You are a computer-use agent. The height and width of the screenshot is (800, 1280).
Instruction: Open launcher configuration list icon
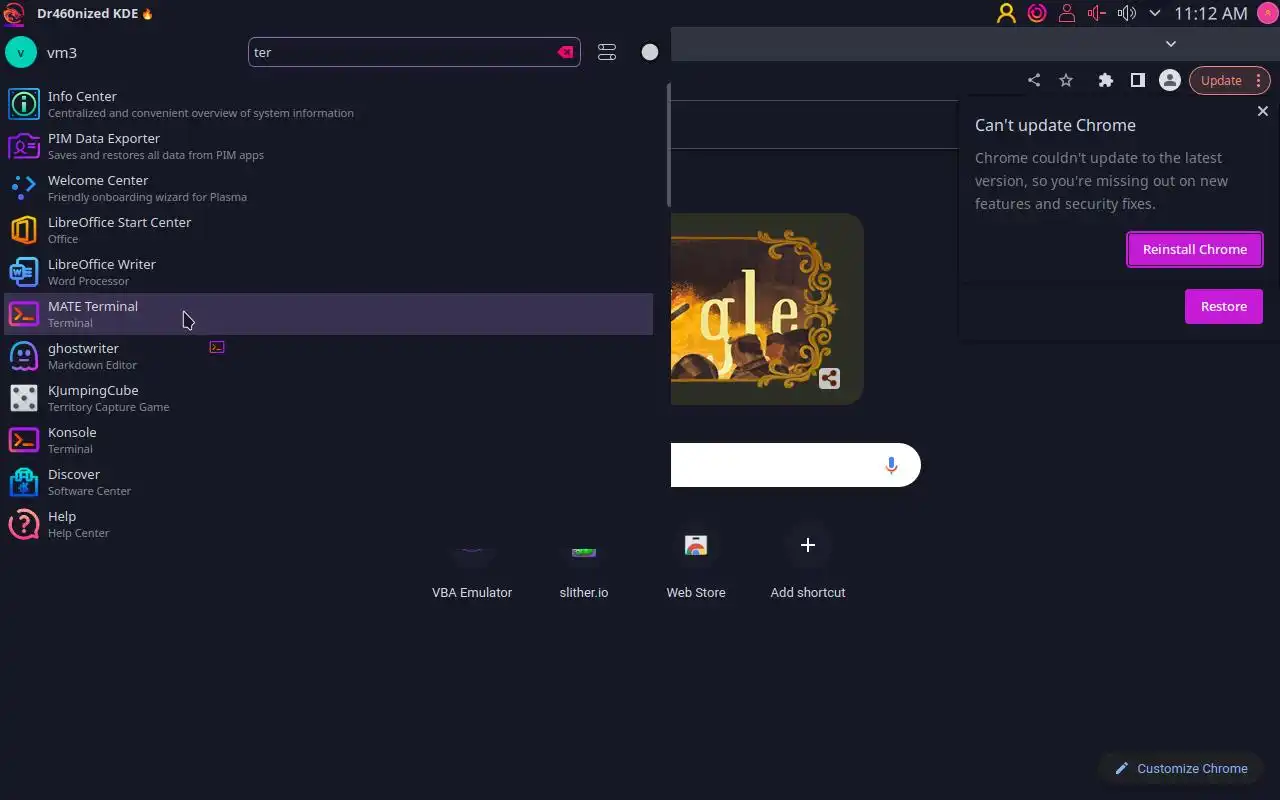[607, 52]
